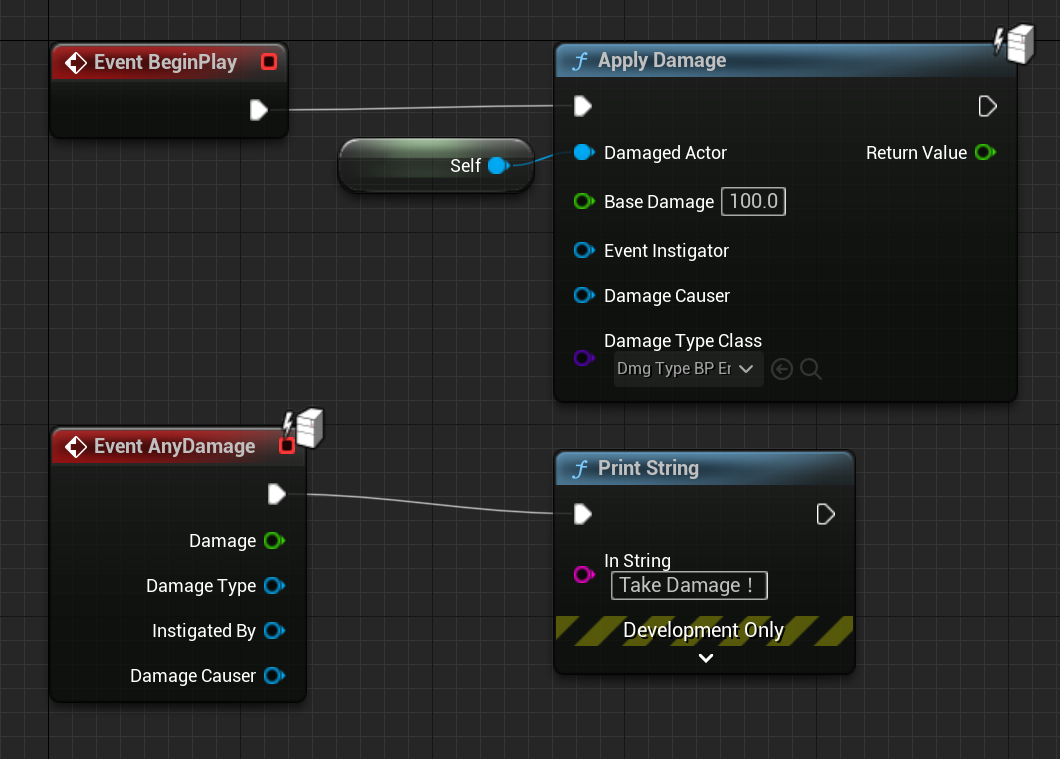
Task: Click the f icon on the Print String header
Action: pyautogui.click(x=578, y=468)
